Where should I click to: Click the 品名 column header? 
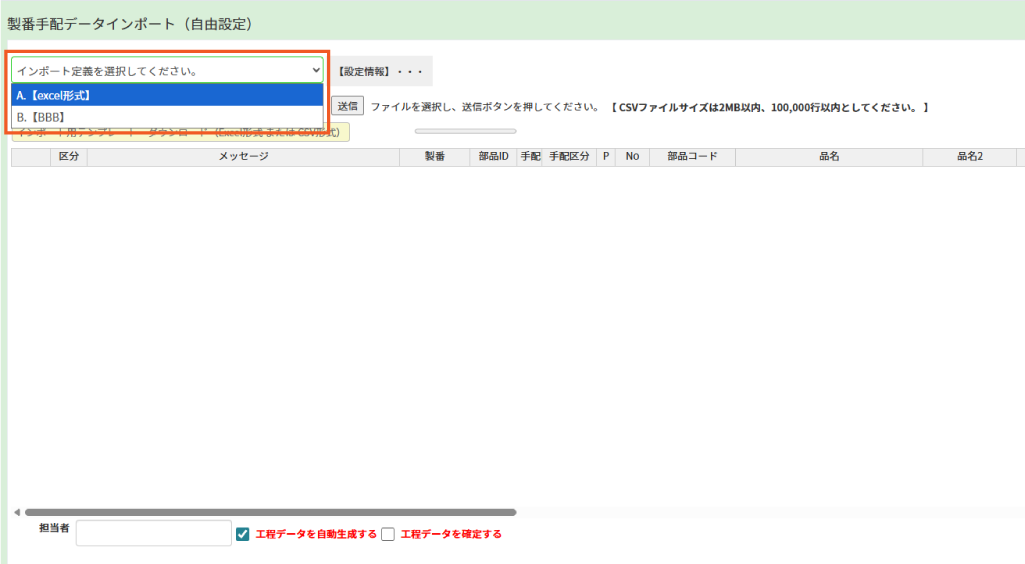pos(828,157)
